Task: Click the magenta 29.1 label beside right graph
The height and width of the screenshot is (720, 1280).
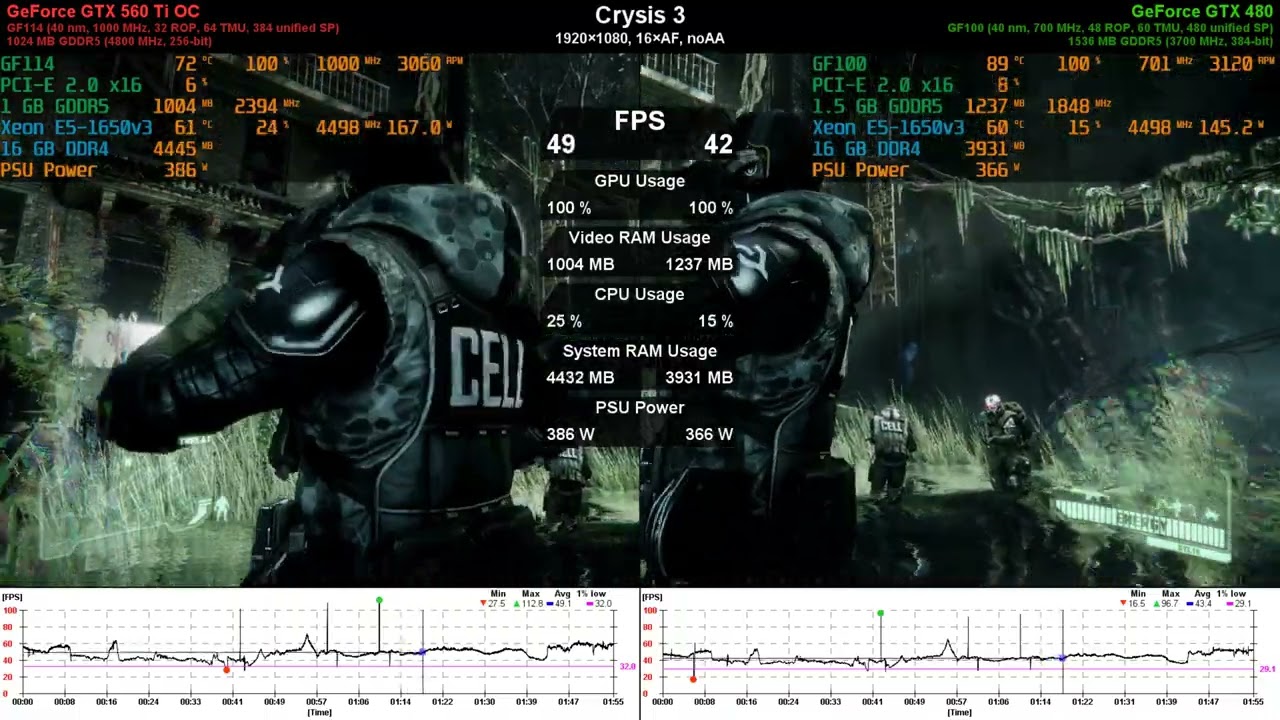Action: (x=1267, y=669)
